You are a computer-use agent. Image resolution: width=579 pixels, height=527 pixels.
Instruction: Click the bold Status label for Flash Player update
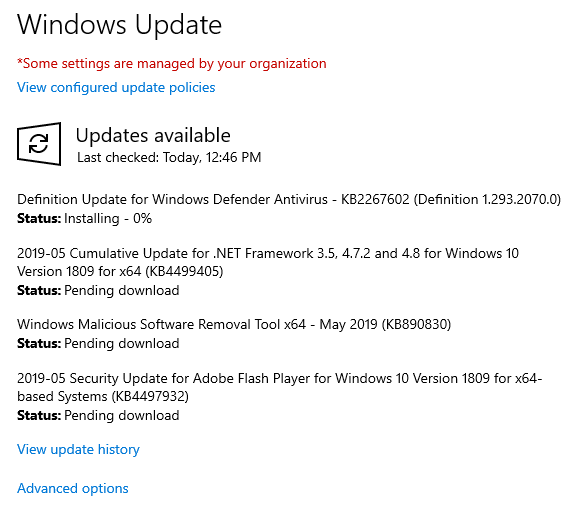pos(39,415)
